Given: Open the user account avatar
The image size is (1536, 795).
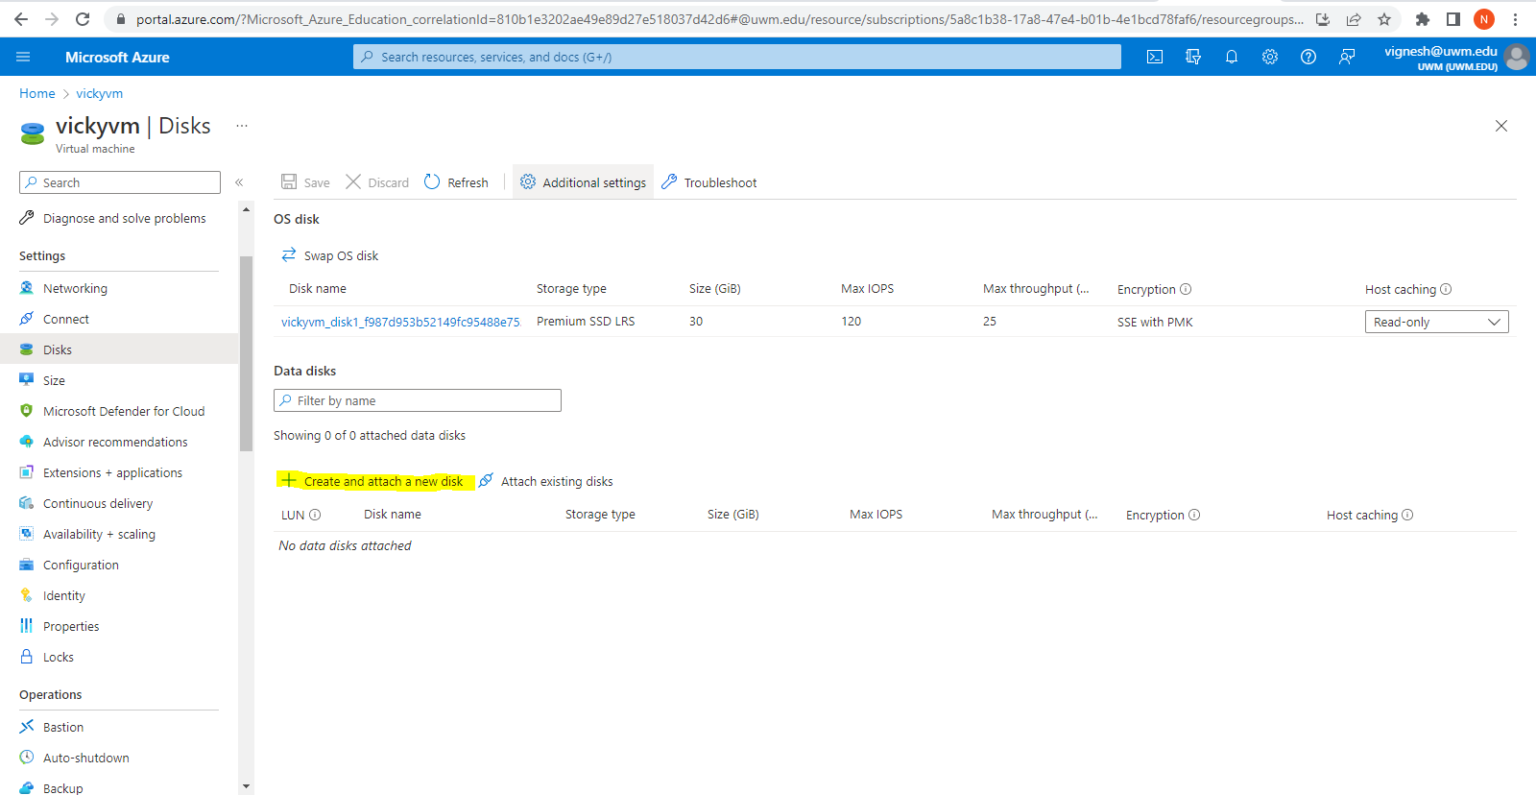Looking at the screenshot, I should coord(1516,57).
